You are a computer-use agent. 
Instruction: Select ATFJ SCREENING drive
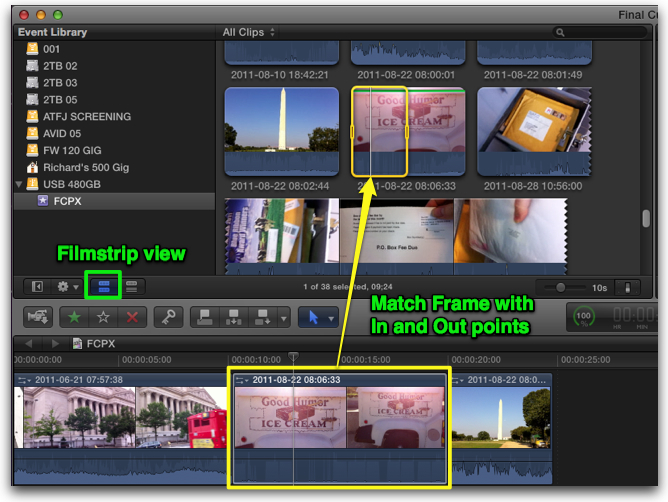pos(114,116)
